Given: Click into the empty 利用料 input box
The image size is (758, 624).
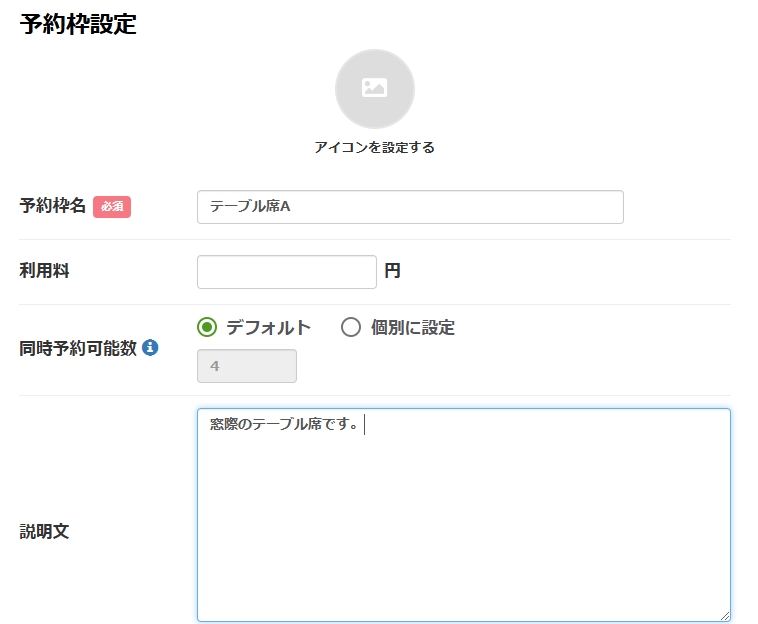Looking at the screenshot, I should click(x=286, y=271).
